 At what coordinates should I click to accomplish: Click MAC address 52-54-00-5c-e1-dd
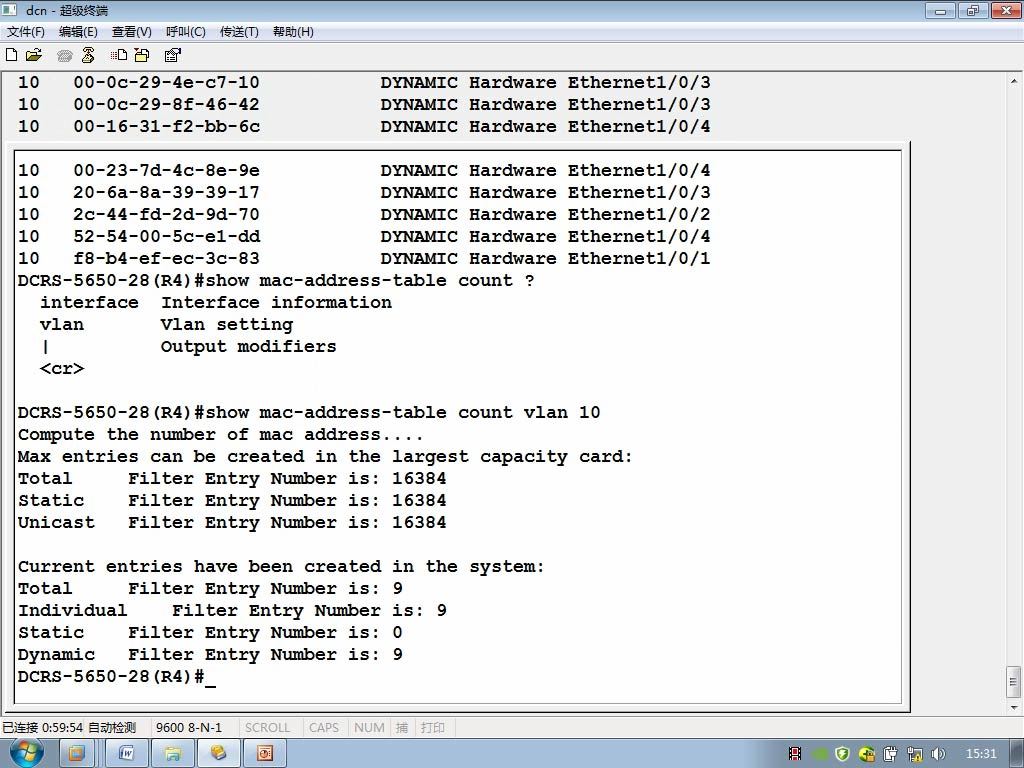coord(167,236)
